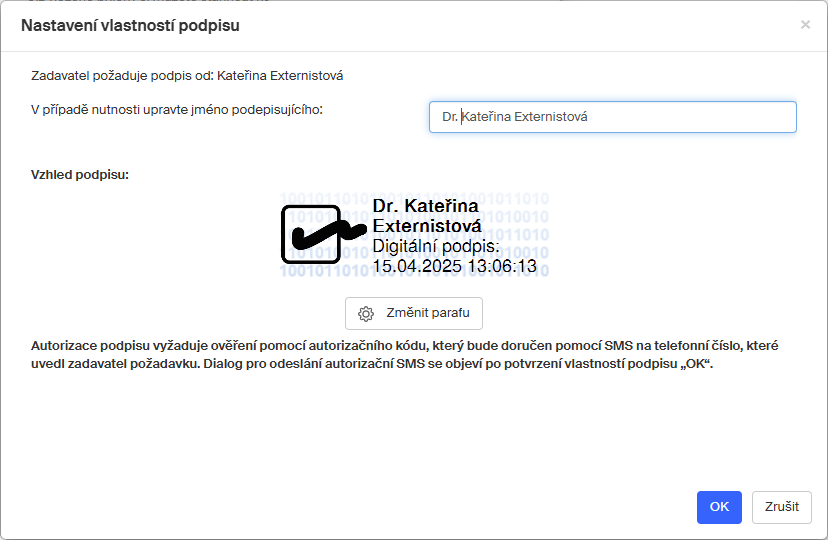828x540 pixels.
Task: Click label 'V případě nutnosti upravte jméno podepisujícího:'
Action: (177, 110)
